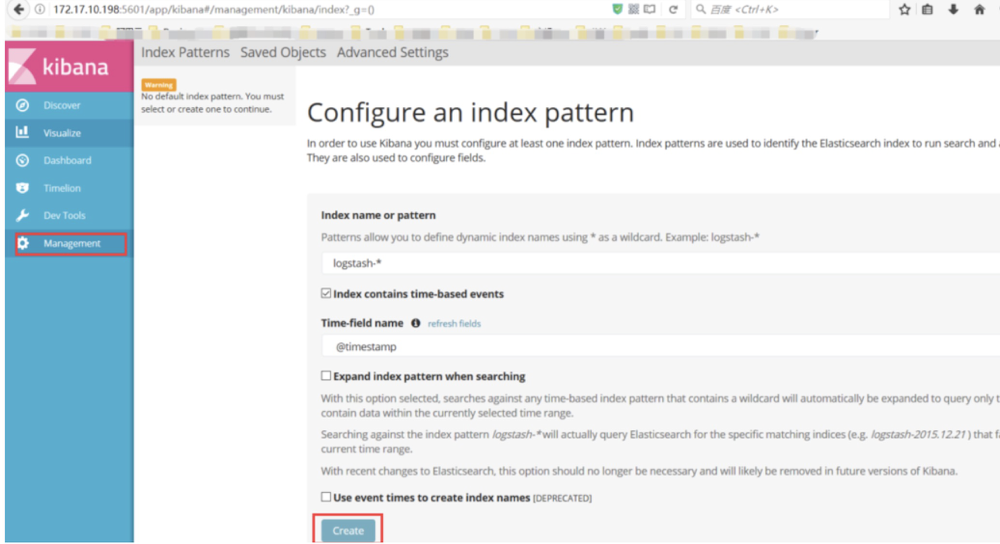Click the Time-field name info icon
The image size is (1000, 544).
(416, 323)
